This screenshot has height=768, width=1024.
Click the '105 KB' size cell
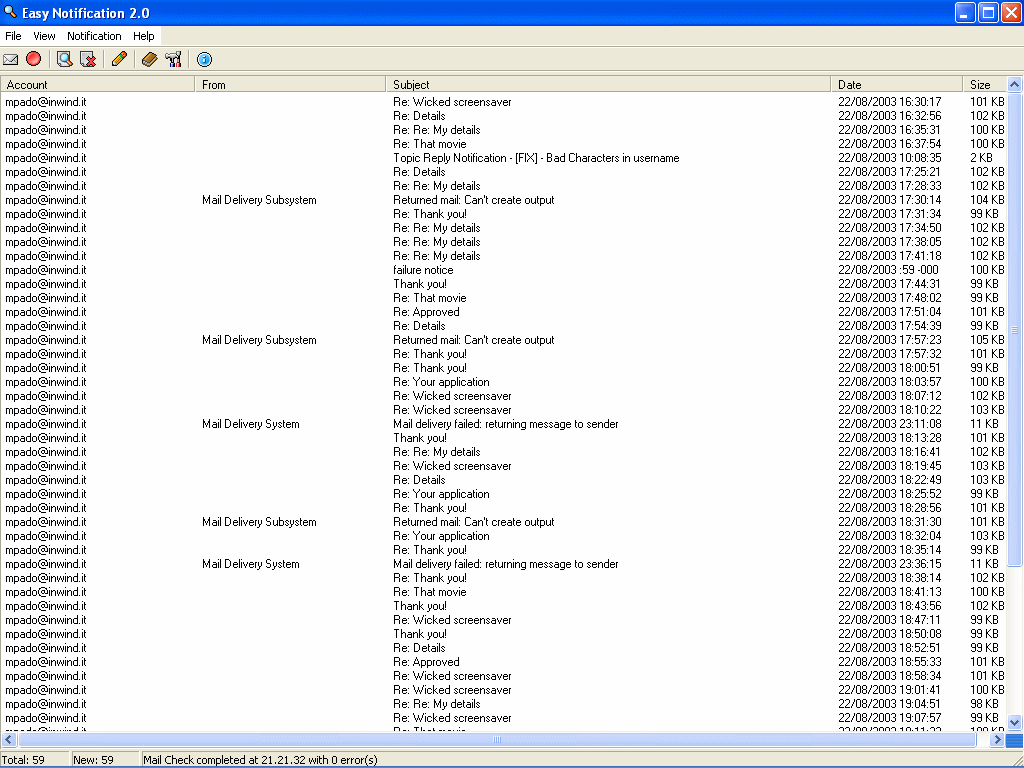987,340
